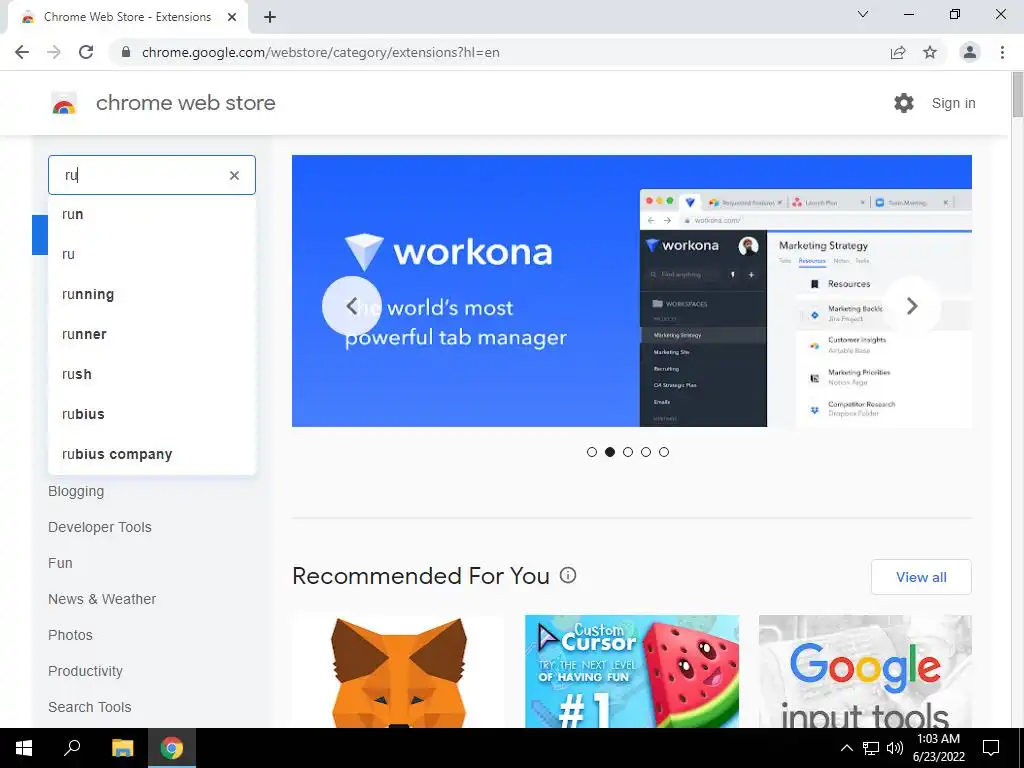Choose 'ru' search suggestion
The width and height of the screenshot is (1024, 768).
(152, 255)
